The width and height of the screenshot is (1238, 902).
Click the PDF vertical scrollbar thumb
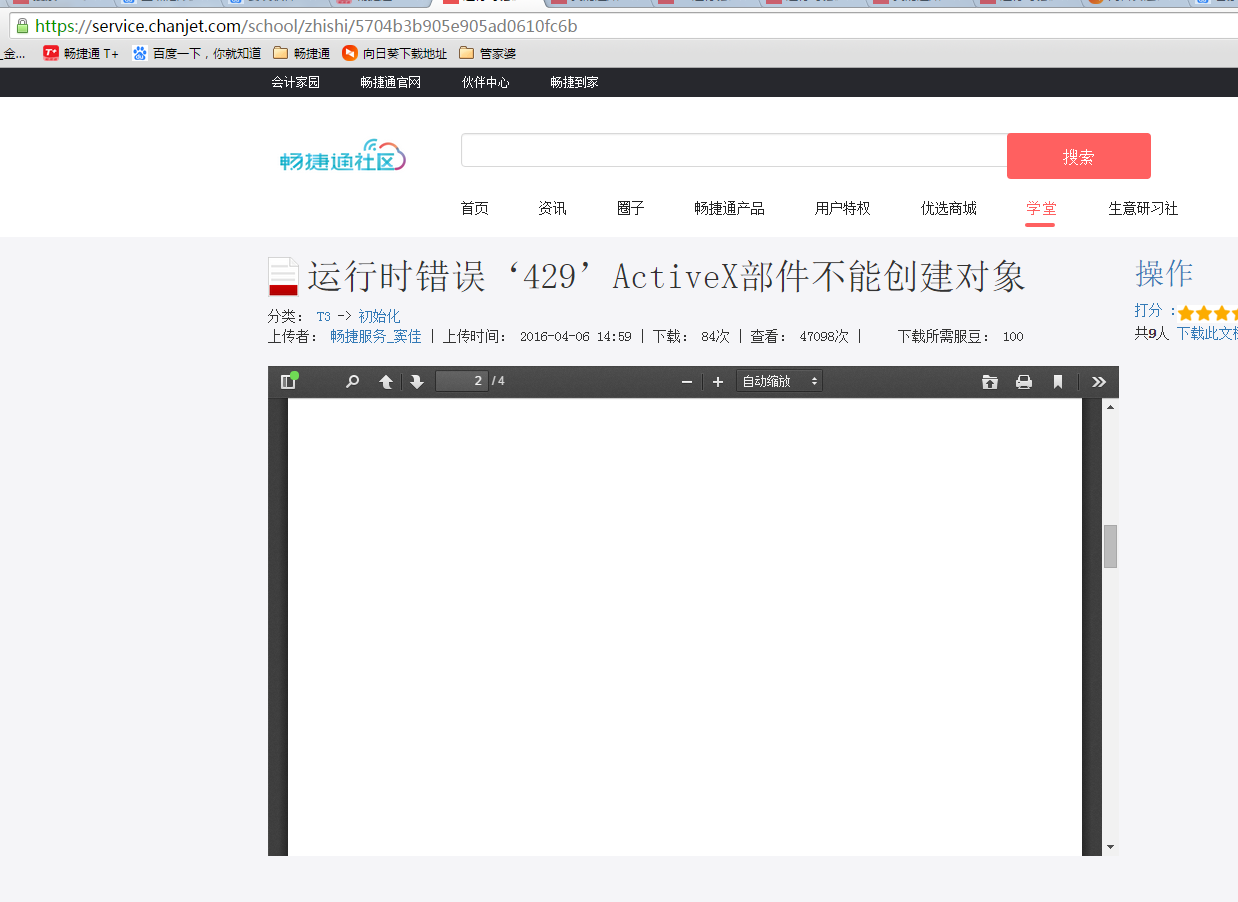(x=1110, y=546)
